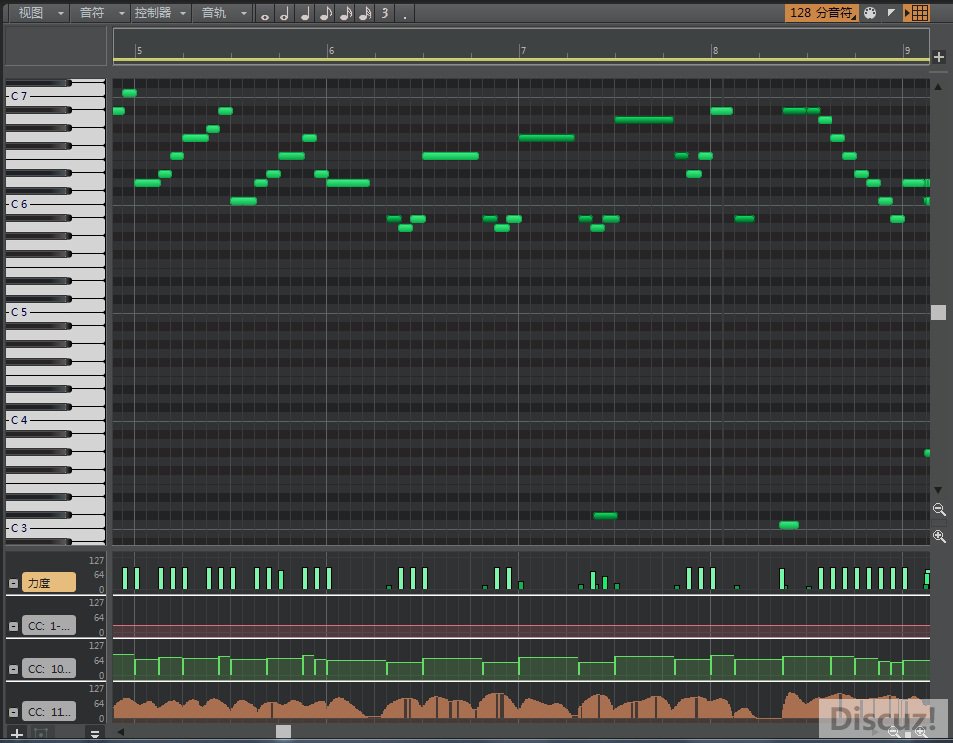Click measure 6 on time ruler

pos(331,50)
